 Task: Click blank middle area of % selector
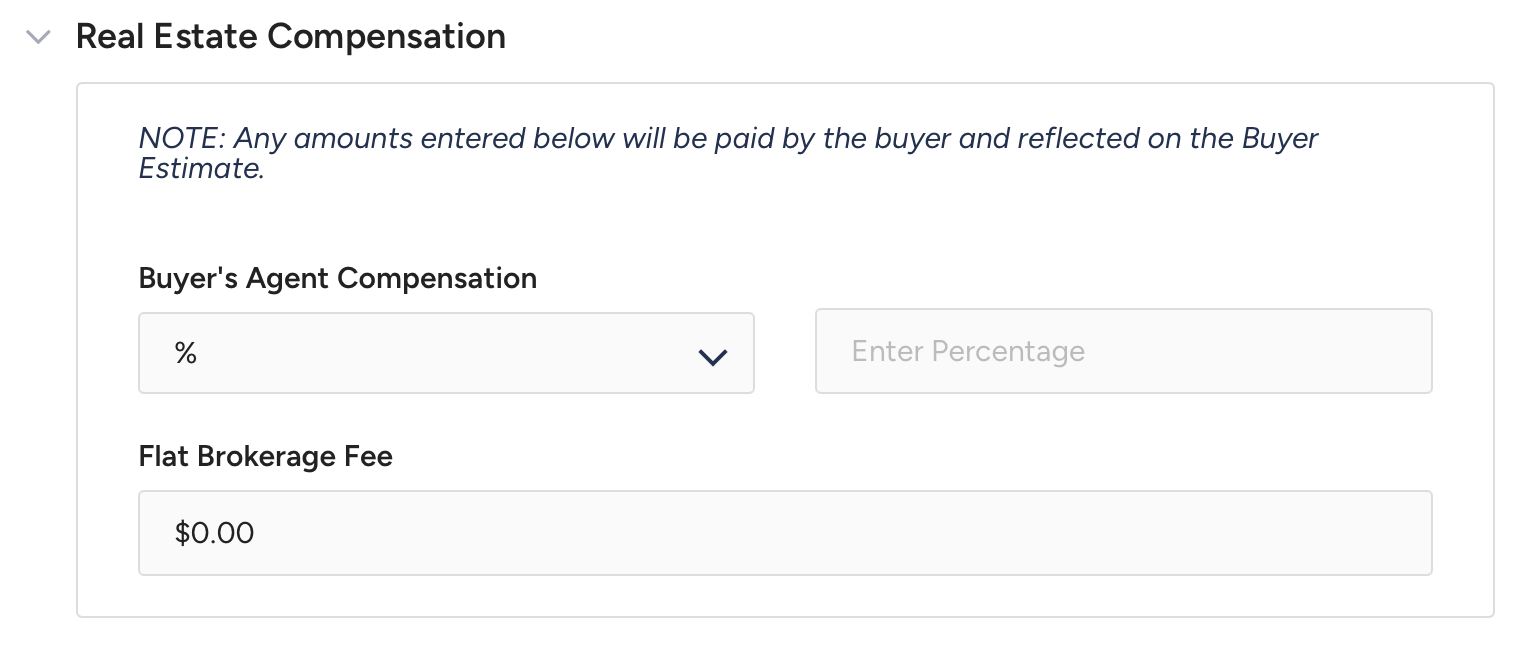[x=440, y=352]
